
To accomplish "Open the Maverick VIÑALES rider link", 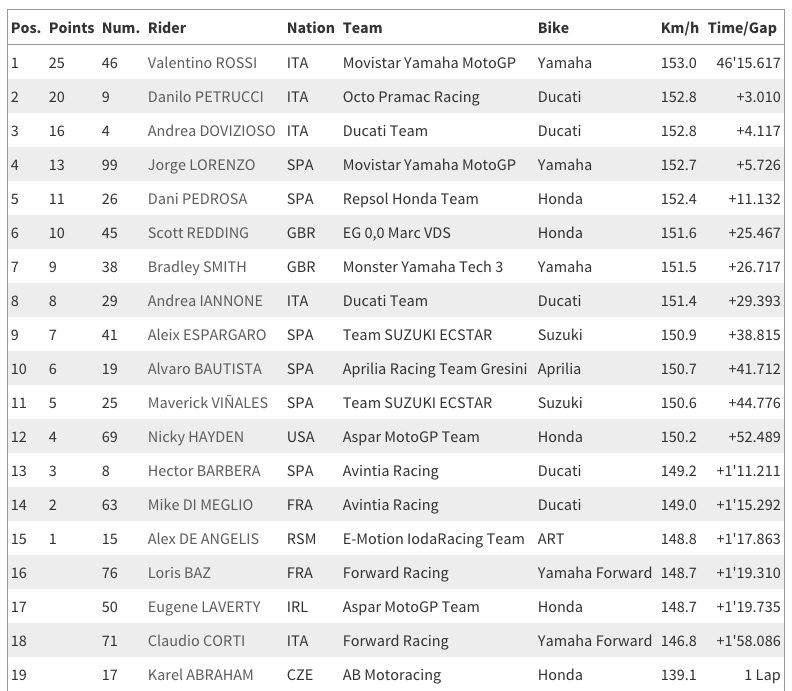I will 208,403.
